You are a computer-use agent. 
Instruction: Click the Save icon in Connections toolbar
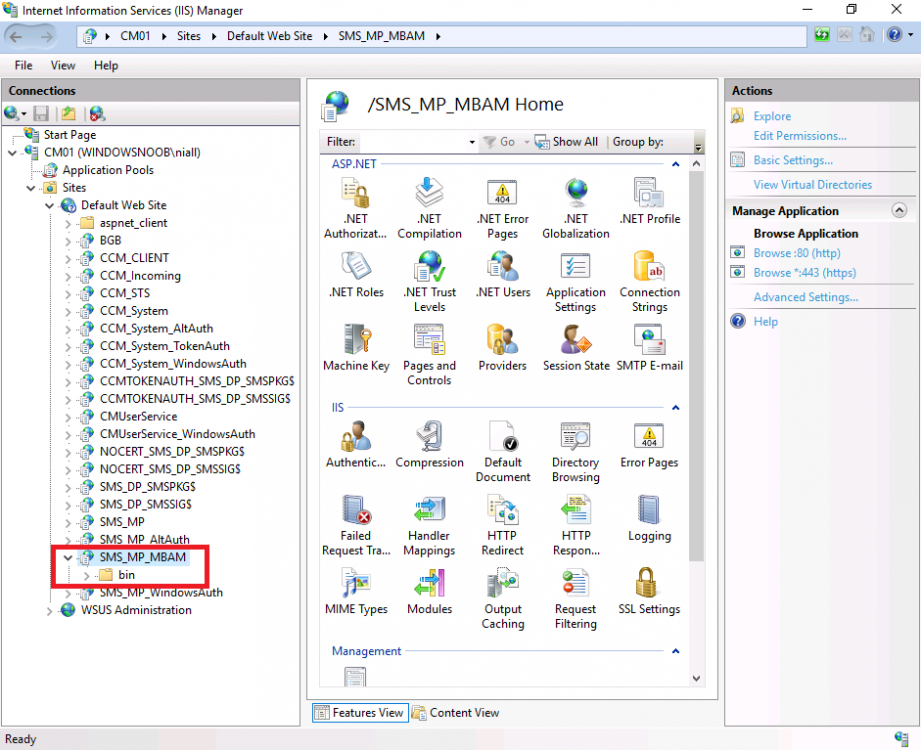coord(41,113)
